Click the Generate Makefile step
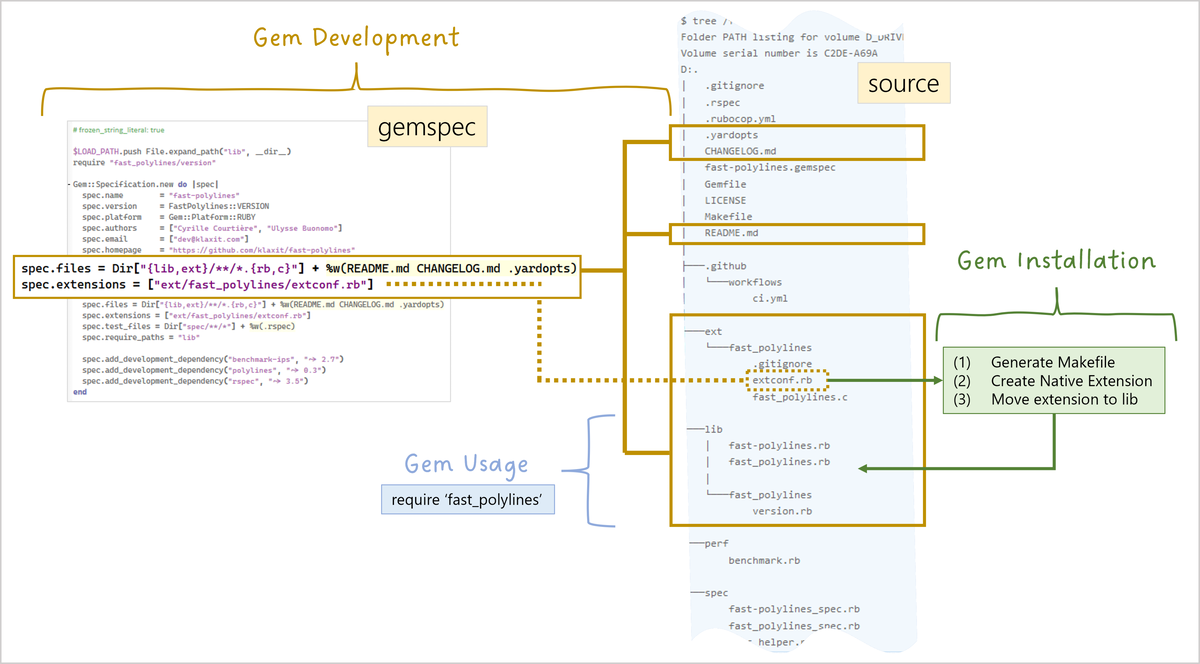This screenshot has width=1200, height=664. click(1052, 362)
